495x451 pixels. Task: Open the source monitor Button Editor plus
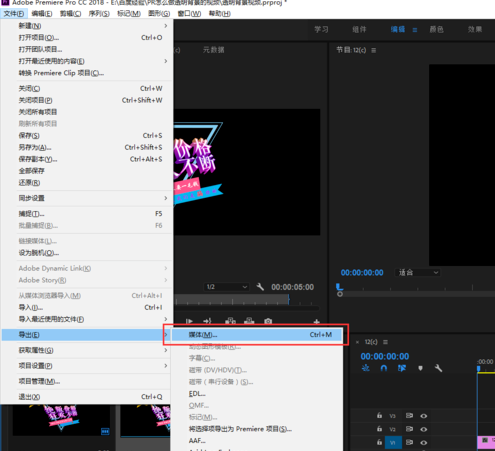[317, 322]
